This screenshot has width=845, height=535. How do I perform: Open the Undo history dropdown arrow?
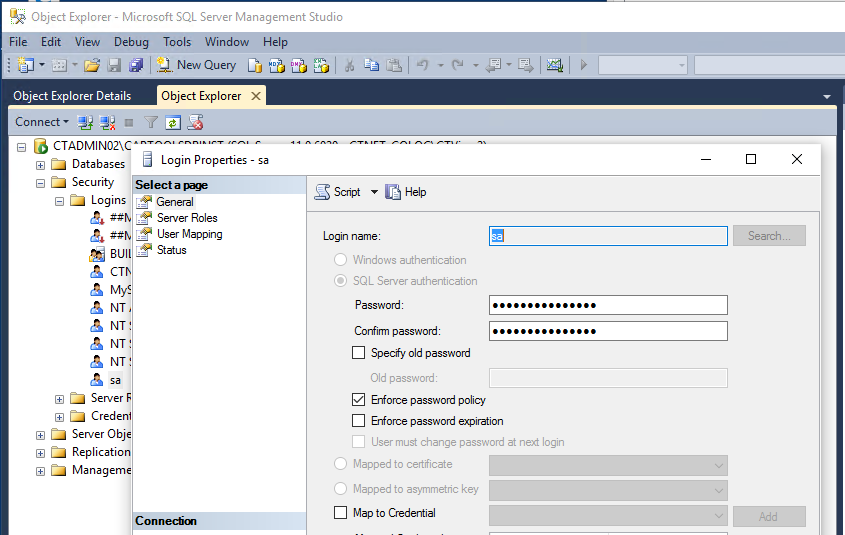point(440,65)
